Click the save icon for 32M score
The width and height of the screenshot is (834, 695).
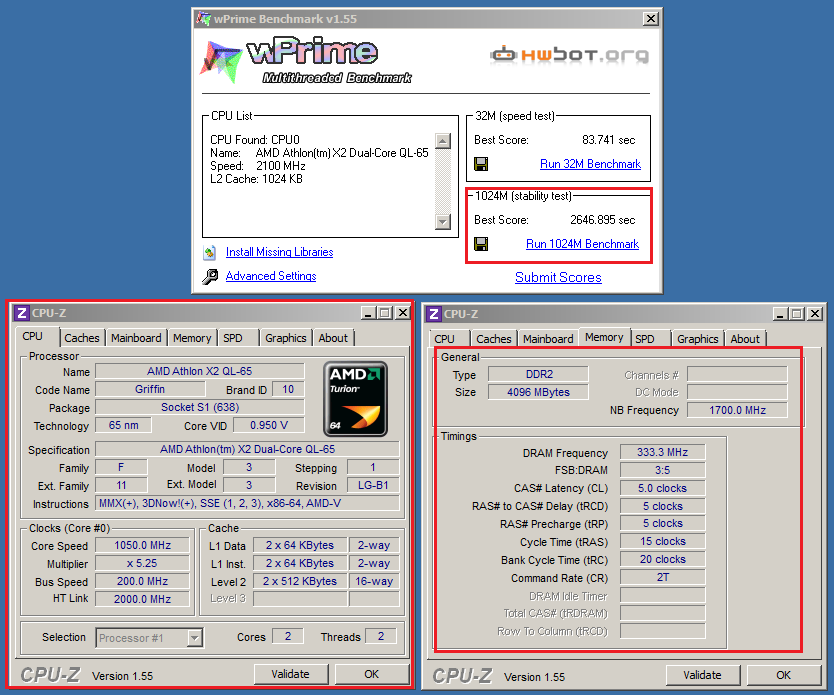481,164
